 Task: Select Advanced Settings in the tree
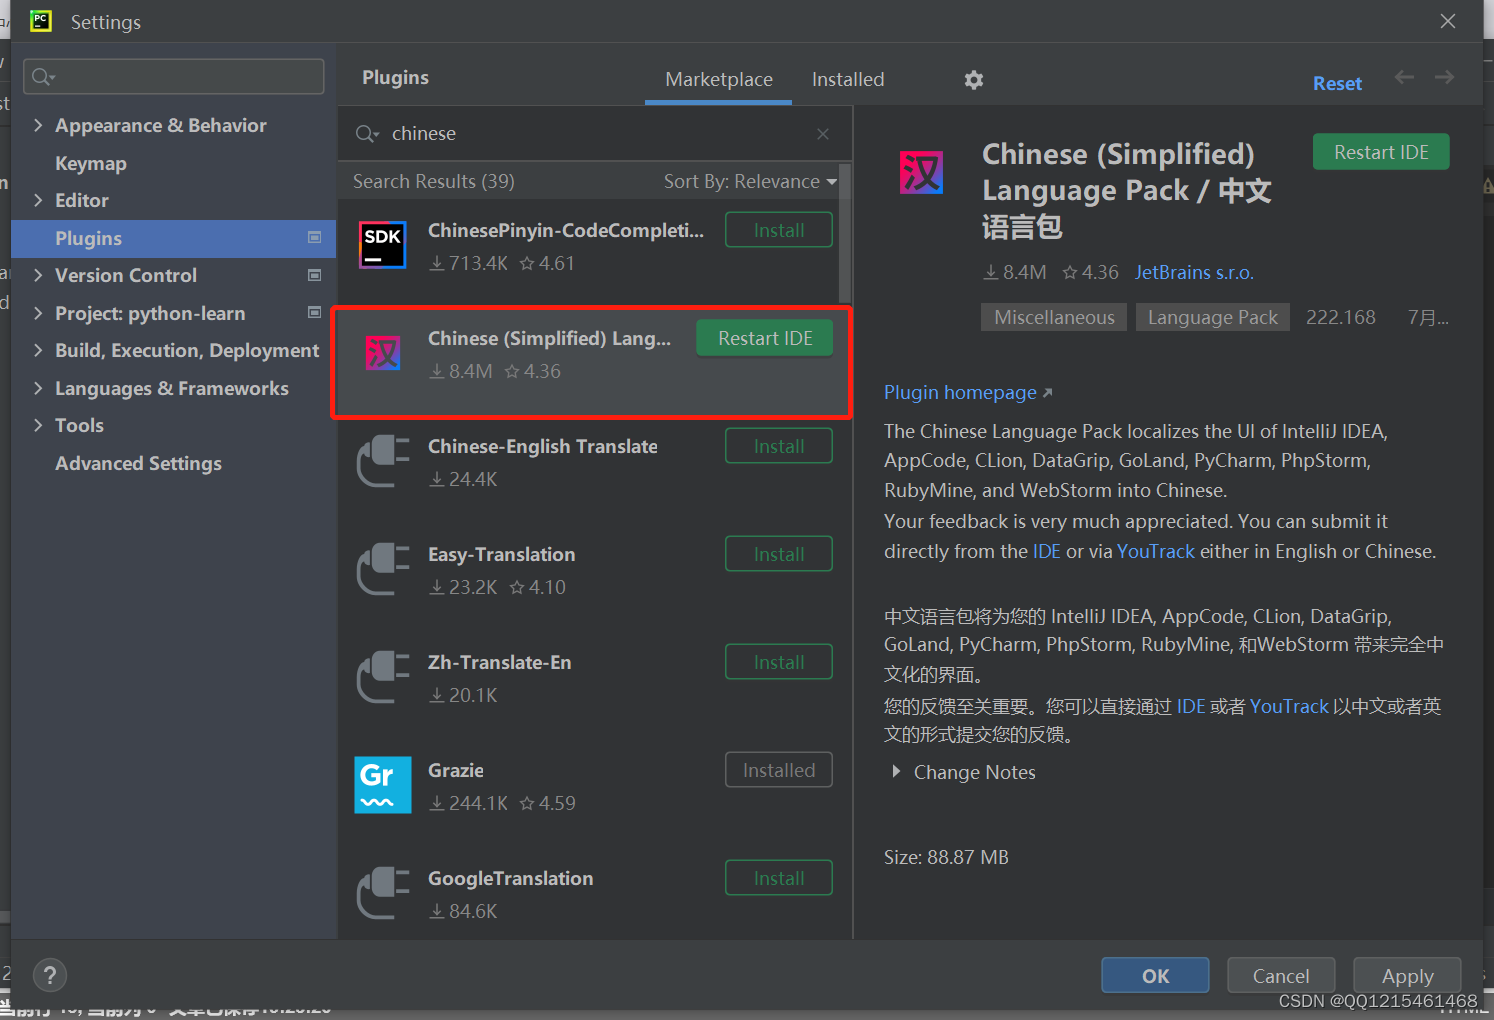point(138,463)
